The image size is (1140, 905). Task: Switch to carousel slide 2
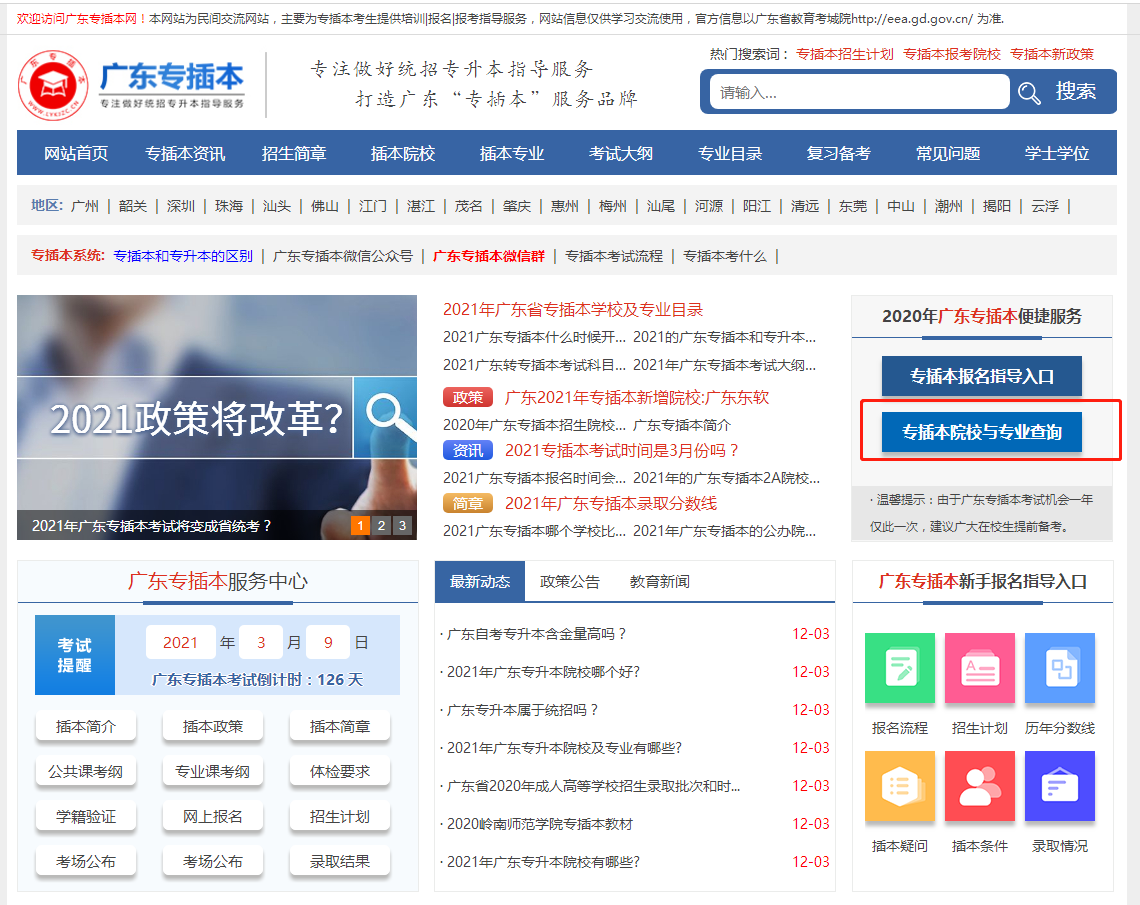click(x=381, y=525)
